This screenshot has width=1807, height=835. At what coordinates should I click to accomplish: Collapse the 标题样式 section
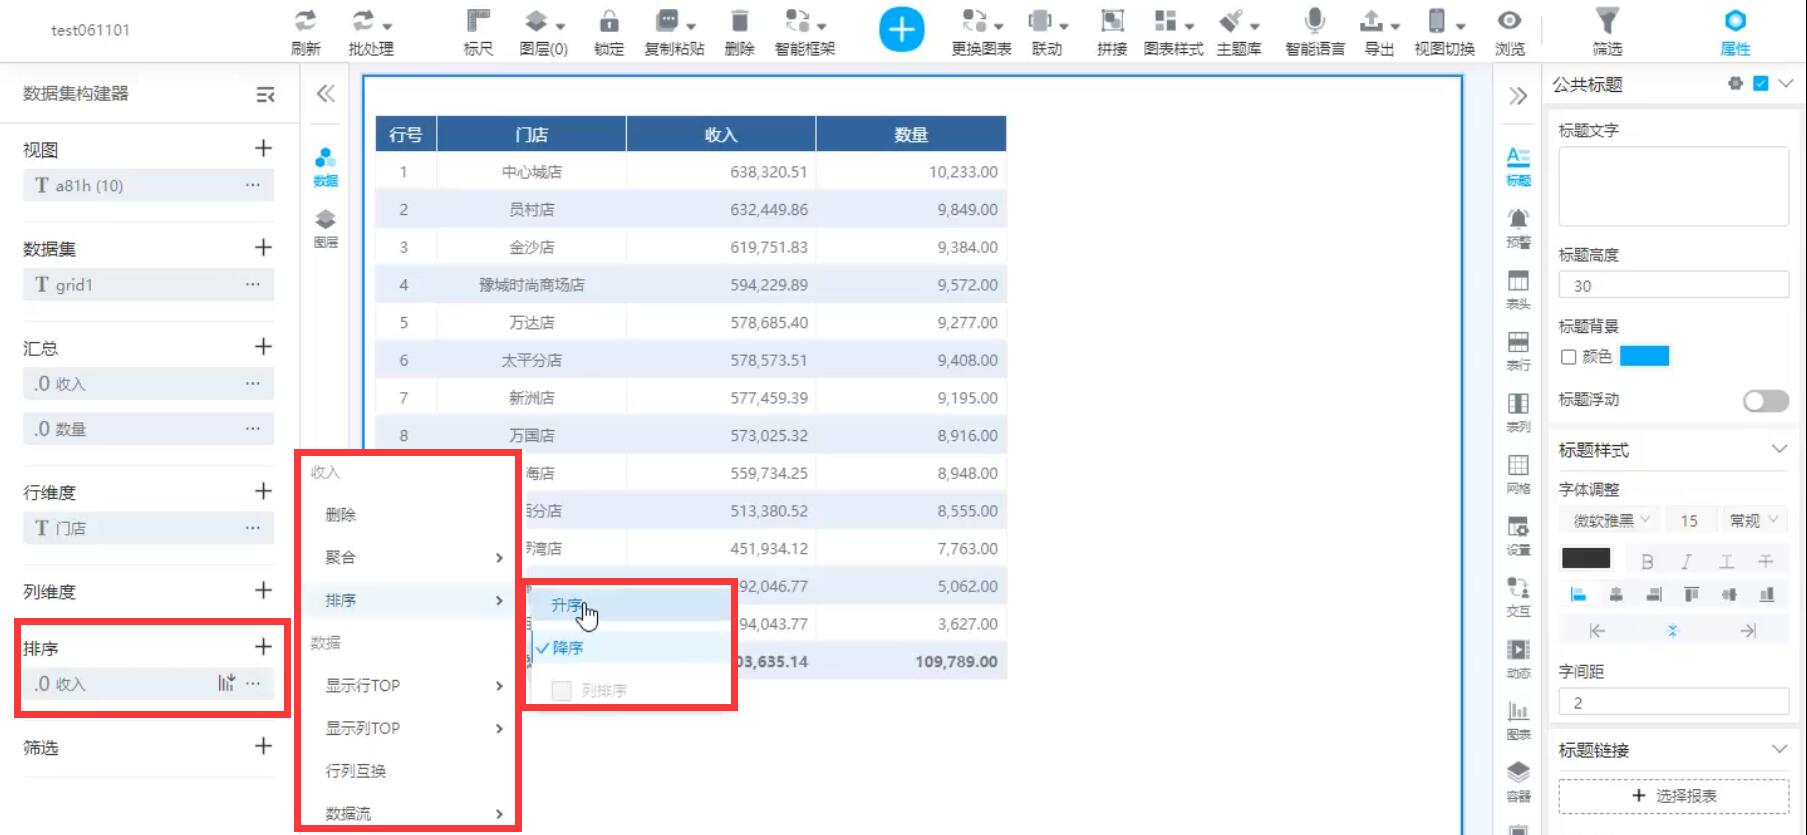(1779, 449)
